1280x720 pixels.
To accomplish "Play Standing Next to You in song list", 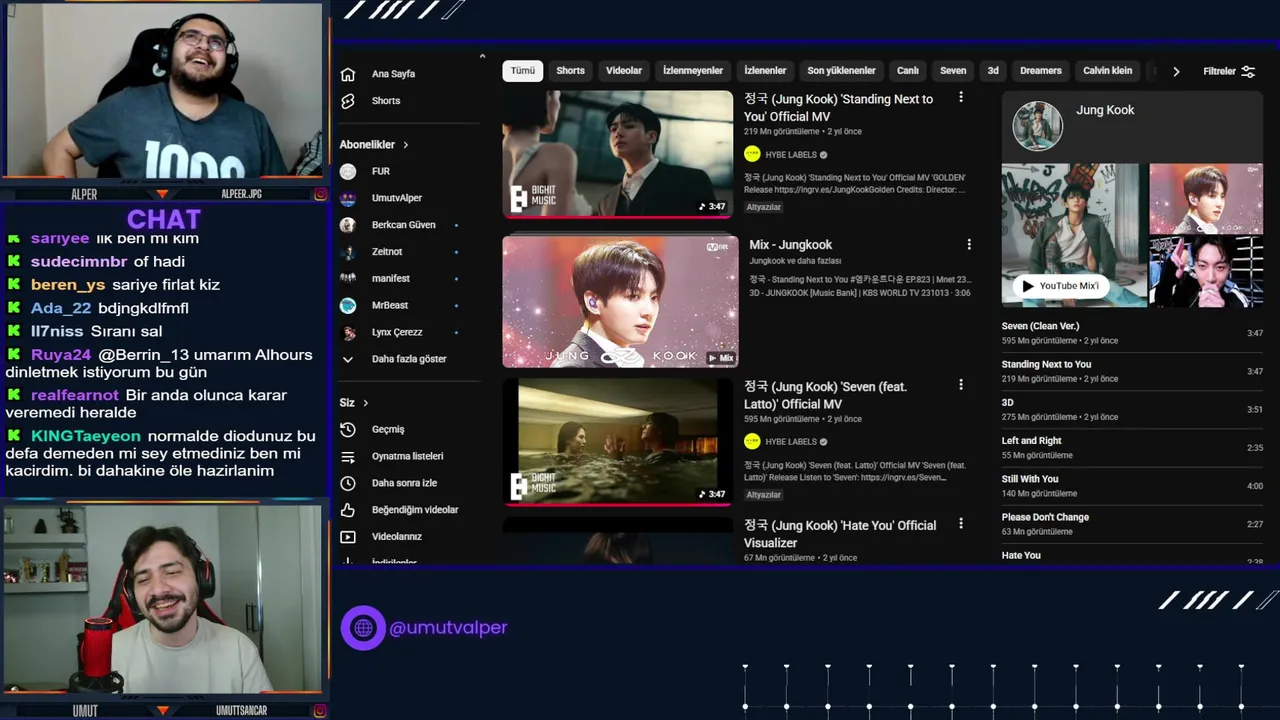I will tap(1132, 371).
